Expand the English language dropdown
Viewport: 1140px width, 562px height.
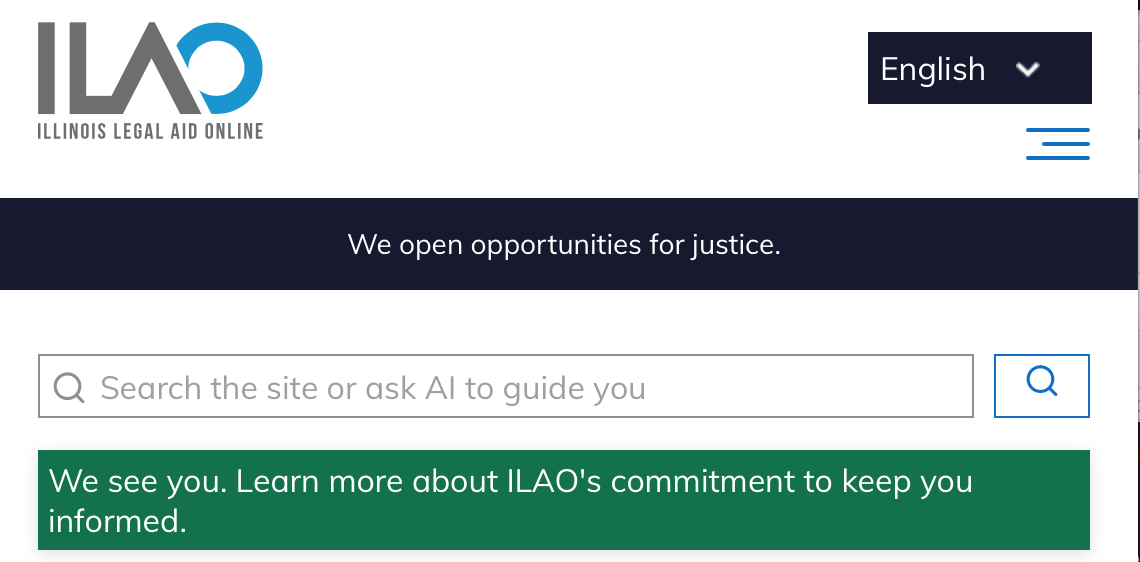pos(979,68)
